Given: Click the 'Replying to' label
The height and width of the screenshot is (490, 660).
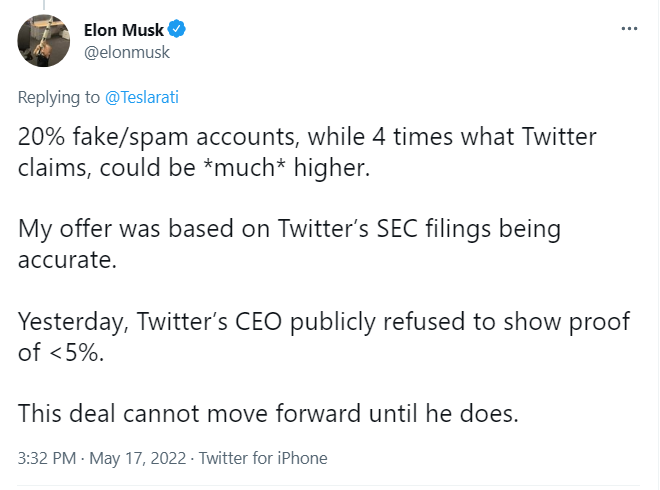Looking at the screenshot, I should [59, 97].
